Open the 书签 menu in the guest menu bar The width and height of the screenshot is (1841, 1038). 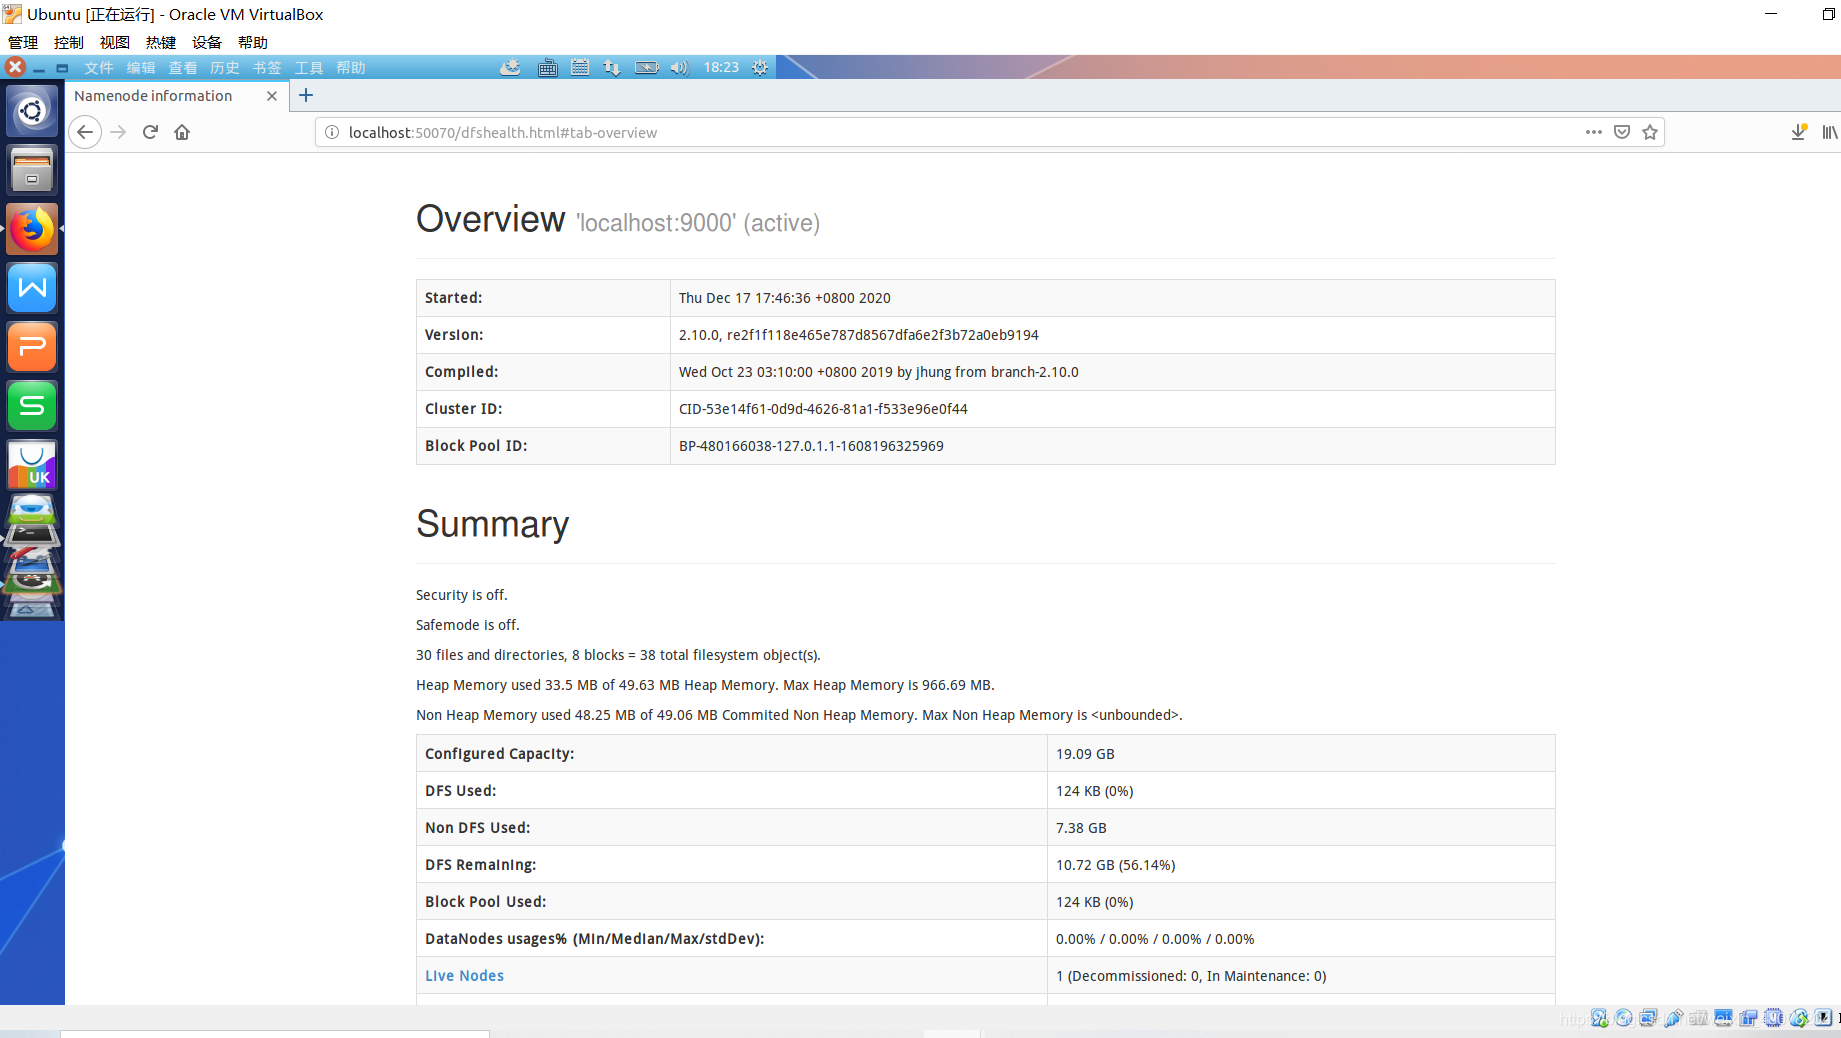click(x=266, y=67)
